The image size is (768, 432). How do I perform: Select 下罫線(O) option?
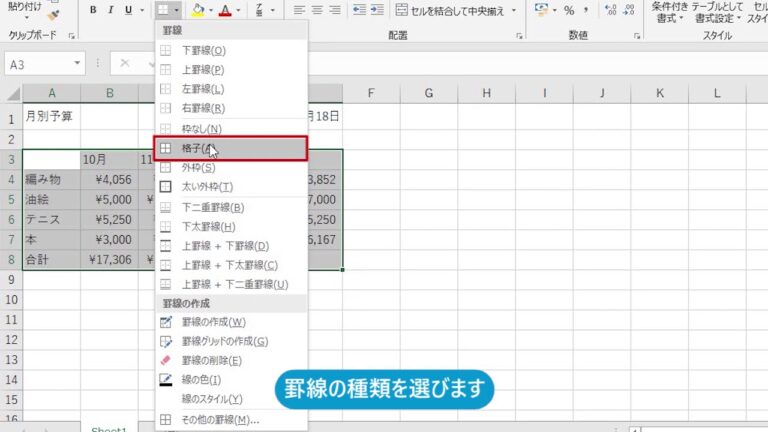pyautogui.click(x=231, y=50)
